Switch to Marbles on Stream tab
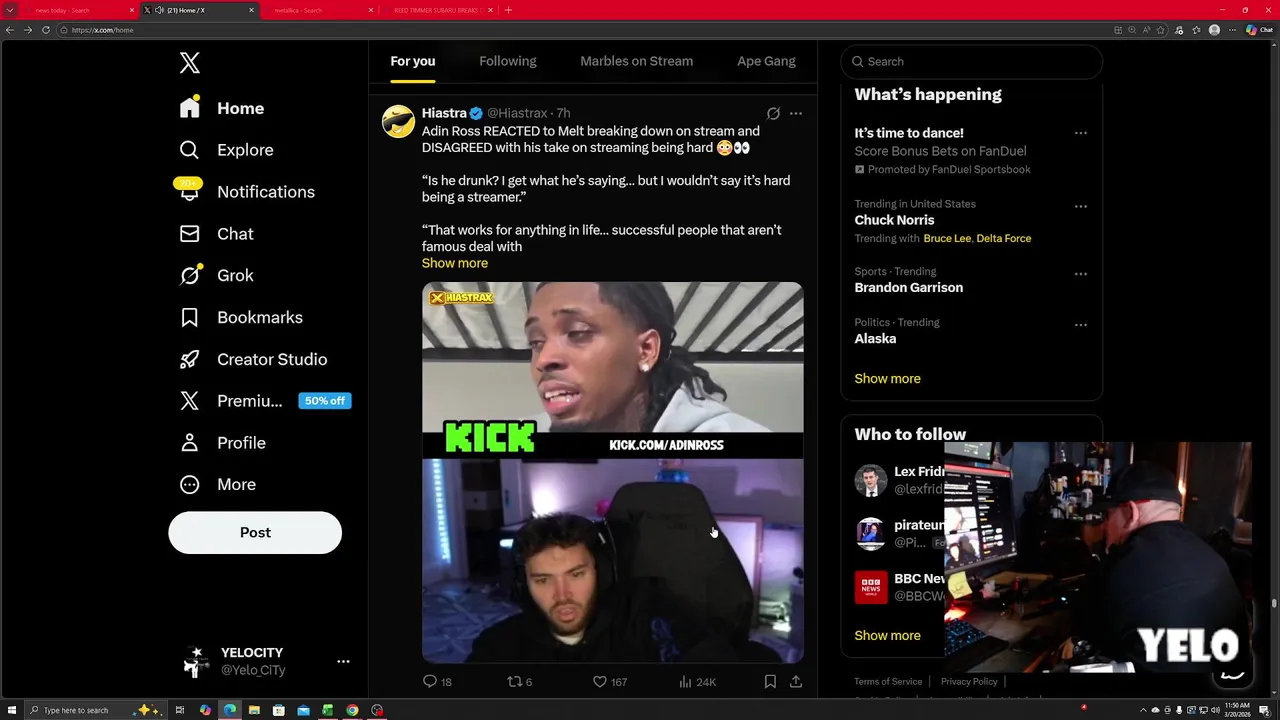Image resolution: width=1280 pixels, height=720 pixels. pyautogui.click(x=637, y=61)
